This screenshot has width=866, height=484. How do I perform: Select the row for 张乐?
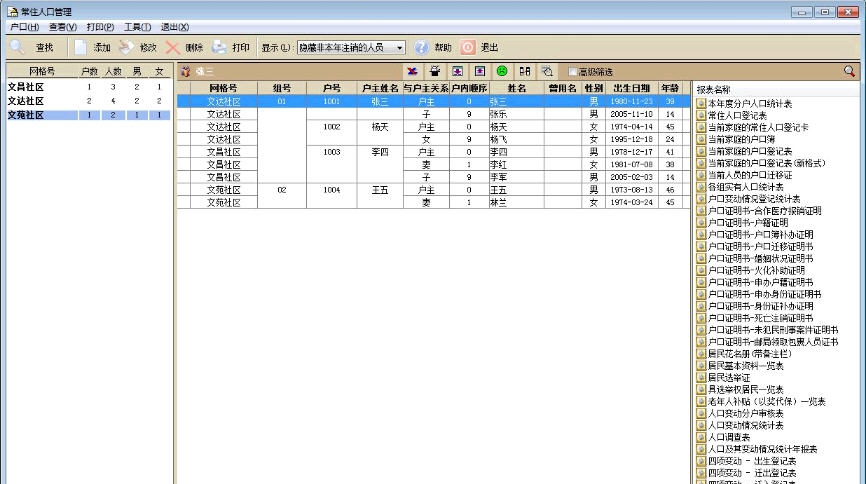[434, 114]
